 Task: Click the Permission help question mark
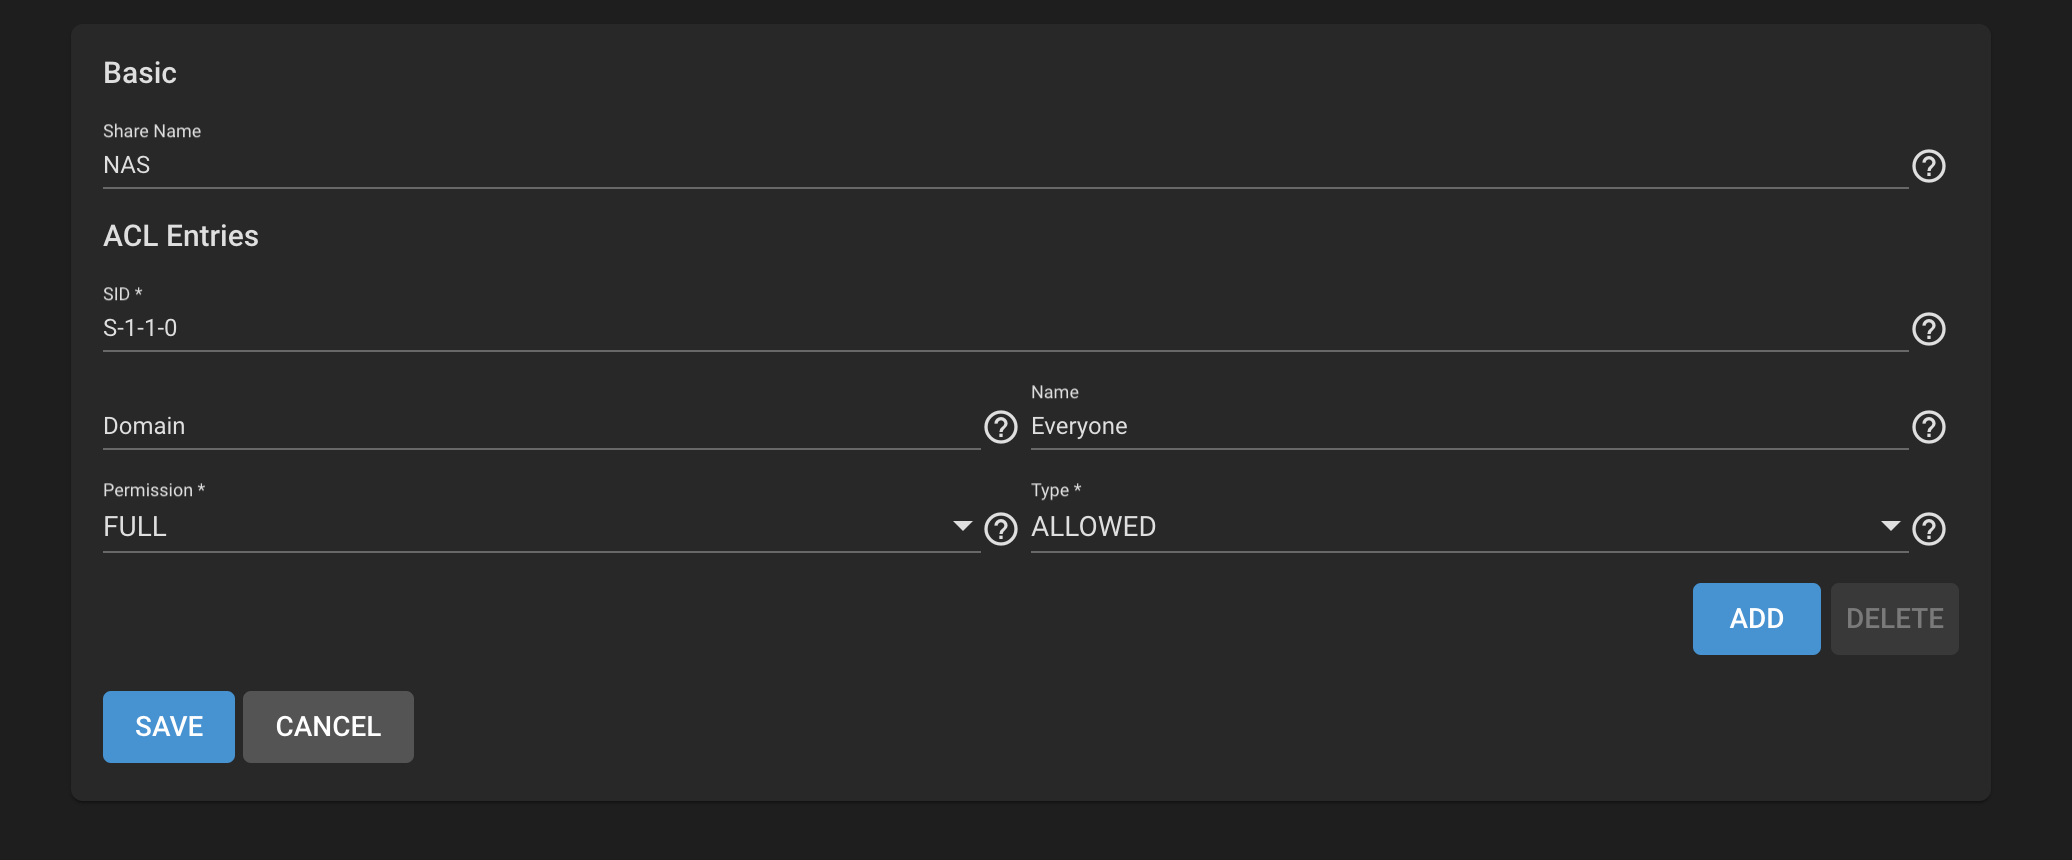point(1000,529)
